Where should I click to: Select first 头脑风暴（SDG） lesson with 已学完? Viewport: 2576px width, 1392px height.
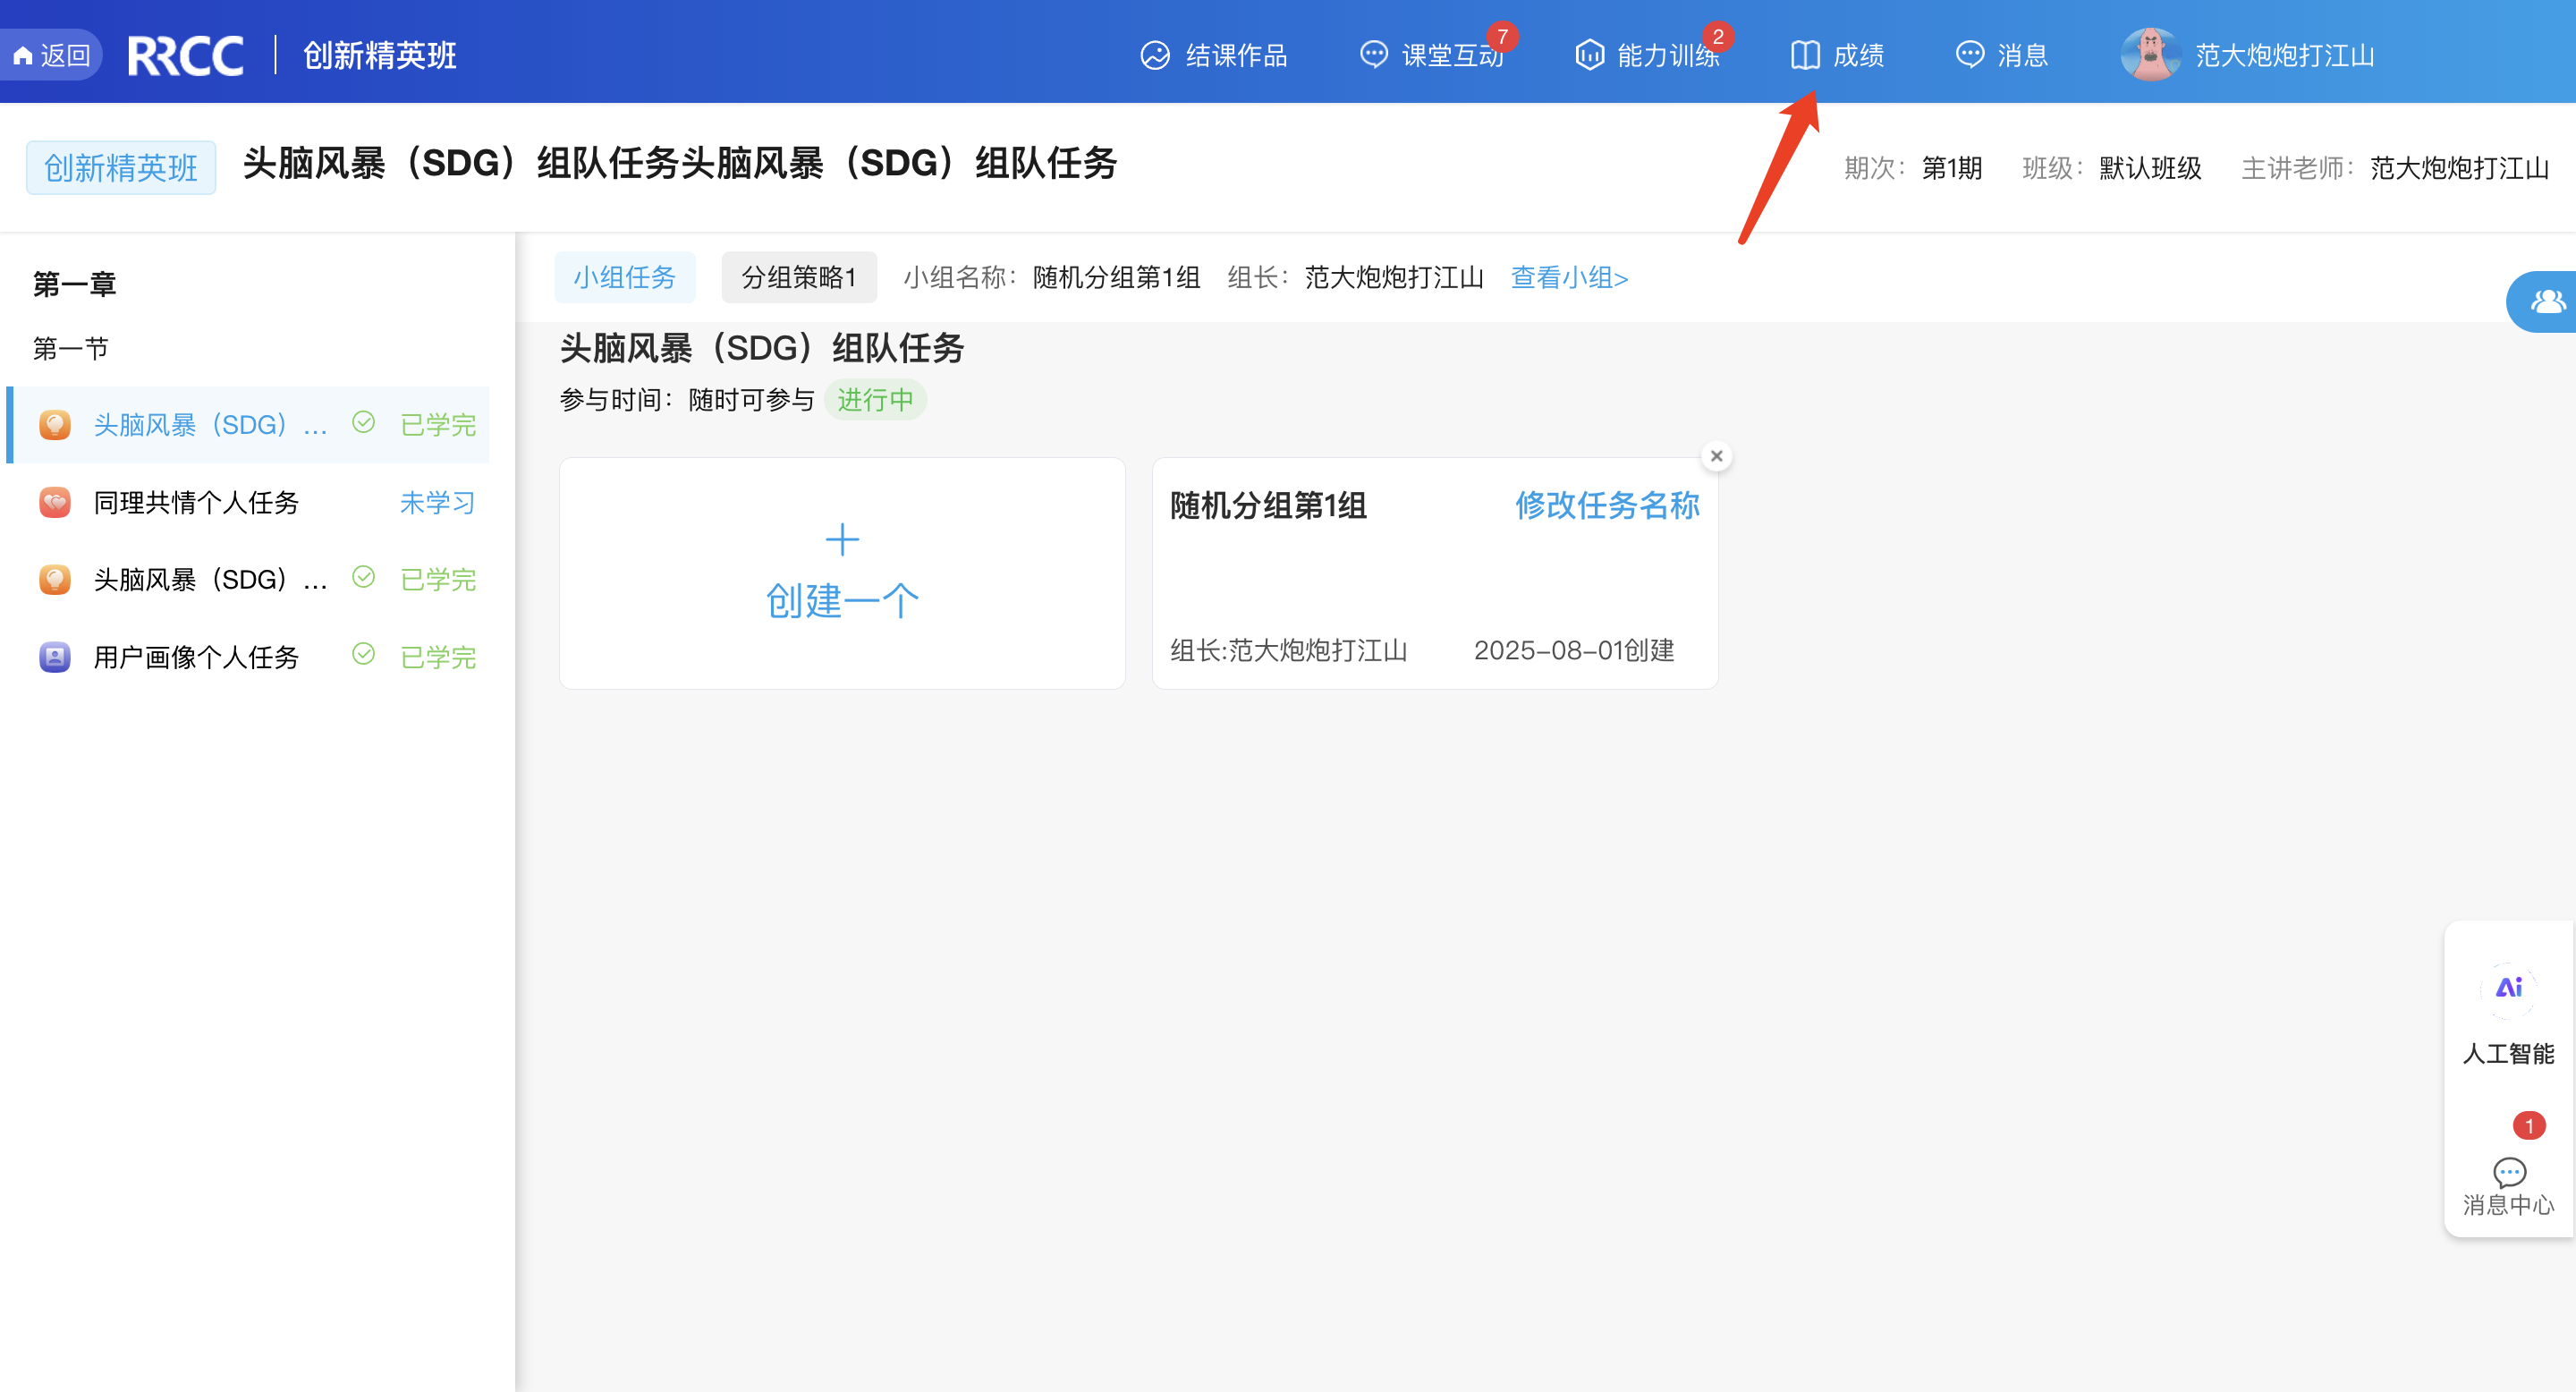249,425
